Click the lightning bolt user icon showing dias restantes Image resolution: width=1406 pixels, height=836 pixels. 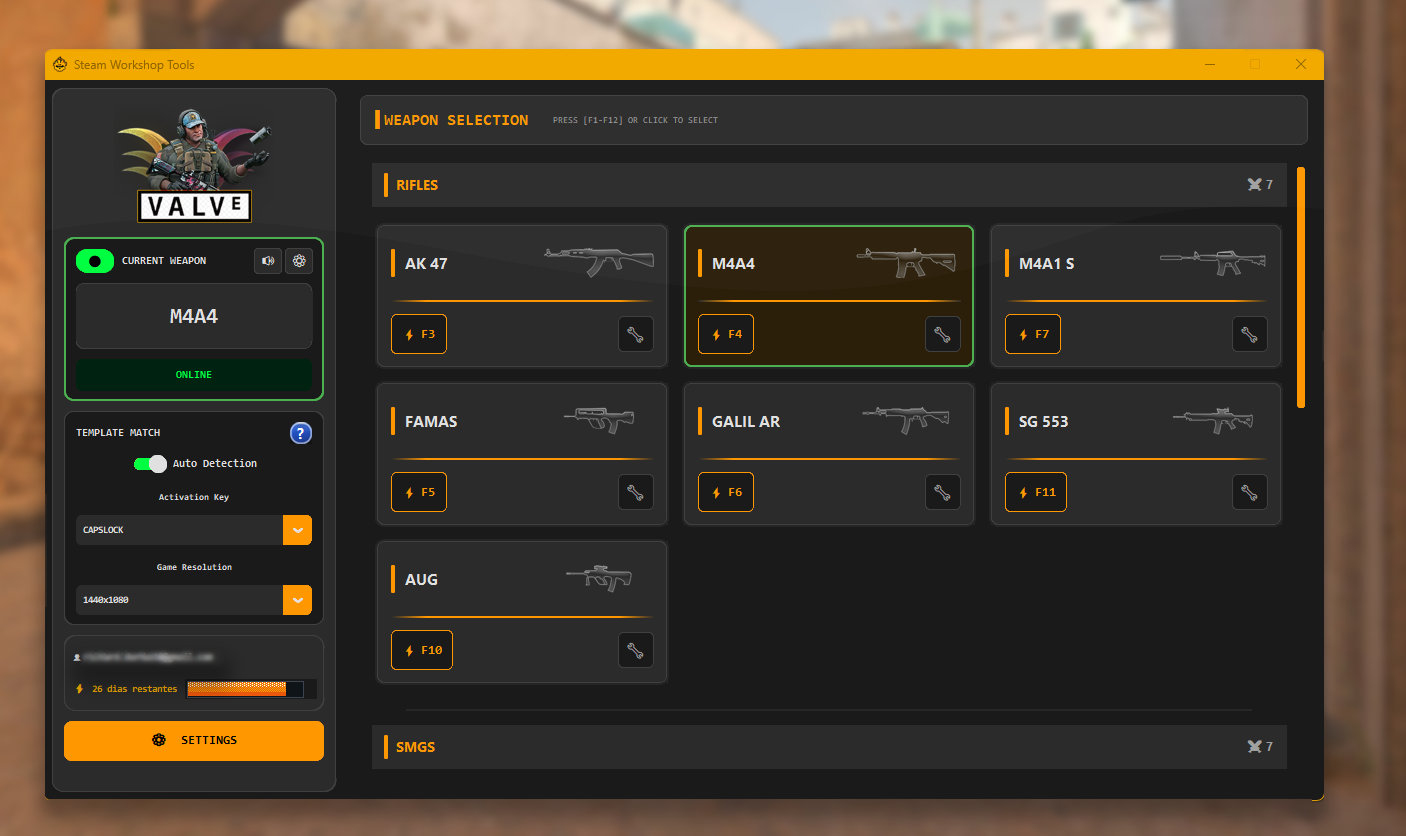(79, 688)
